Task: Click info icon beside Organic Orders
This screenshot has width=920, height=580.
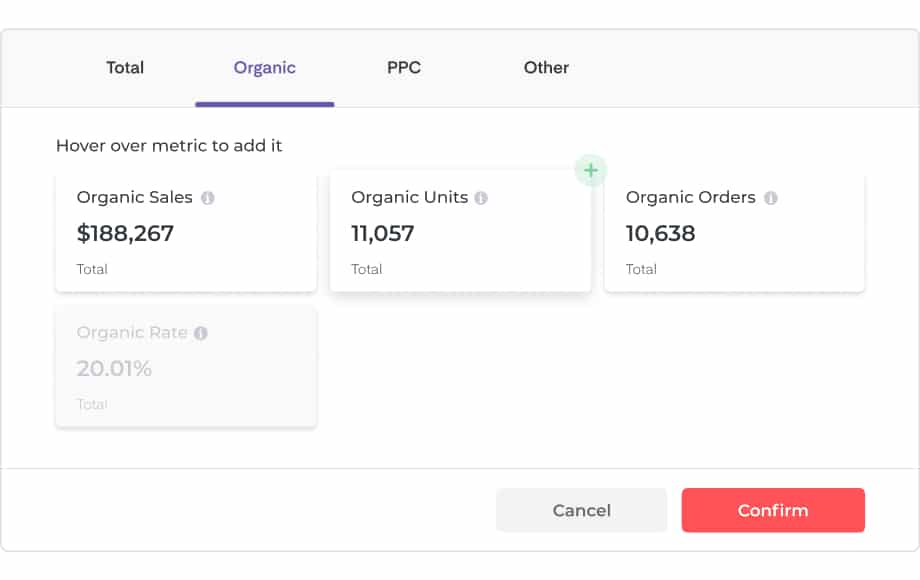Action: (770, 198)
